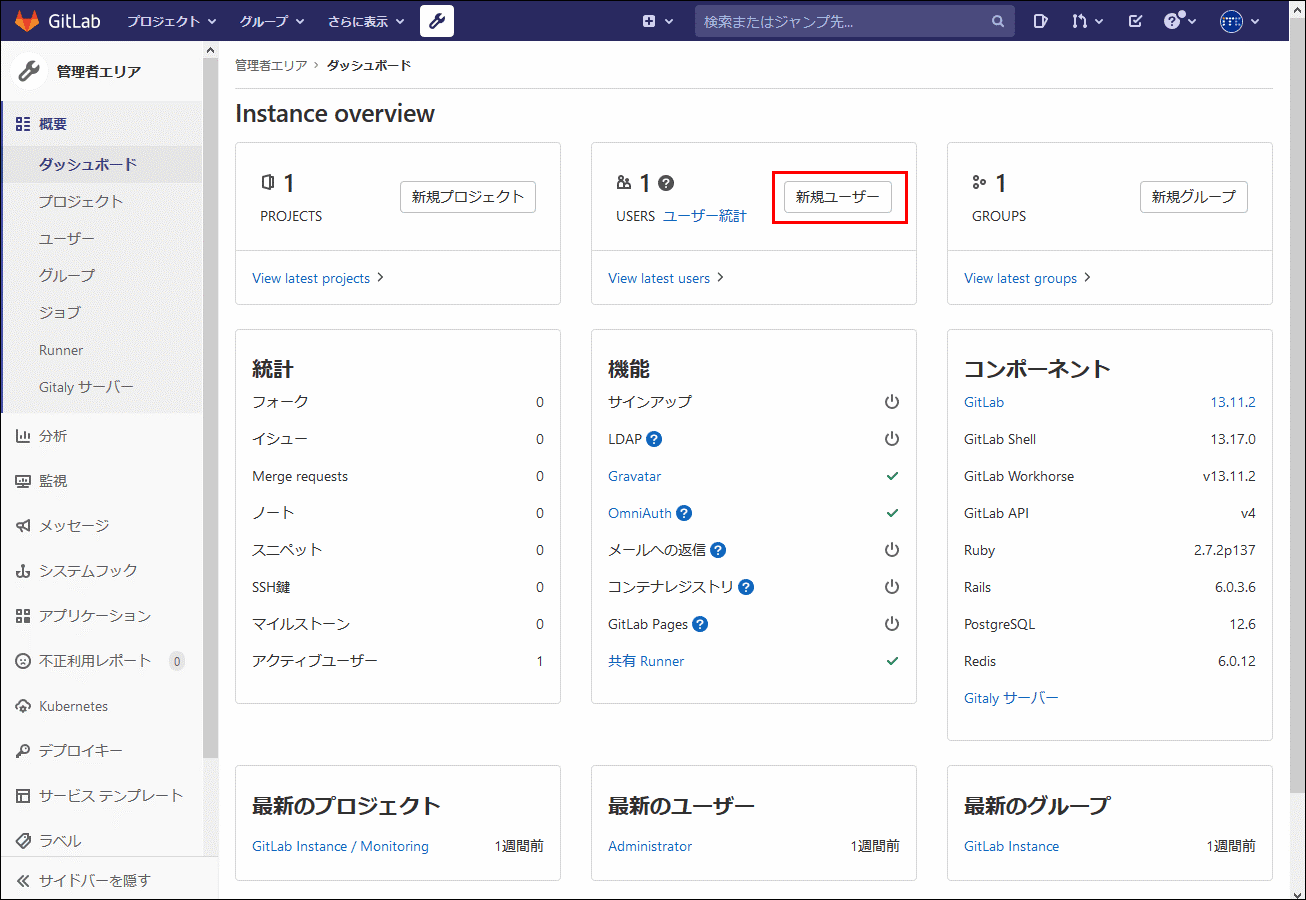Viewport: 1306px width, 900px height.
Task: Click the ラベル tag icon
Action: 23,841
